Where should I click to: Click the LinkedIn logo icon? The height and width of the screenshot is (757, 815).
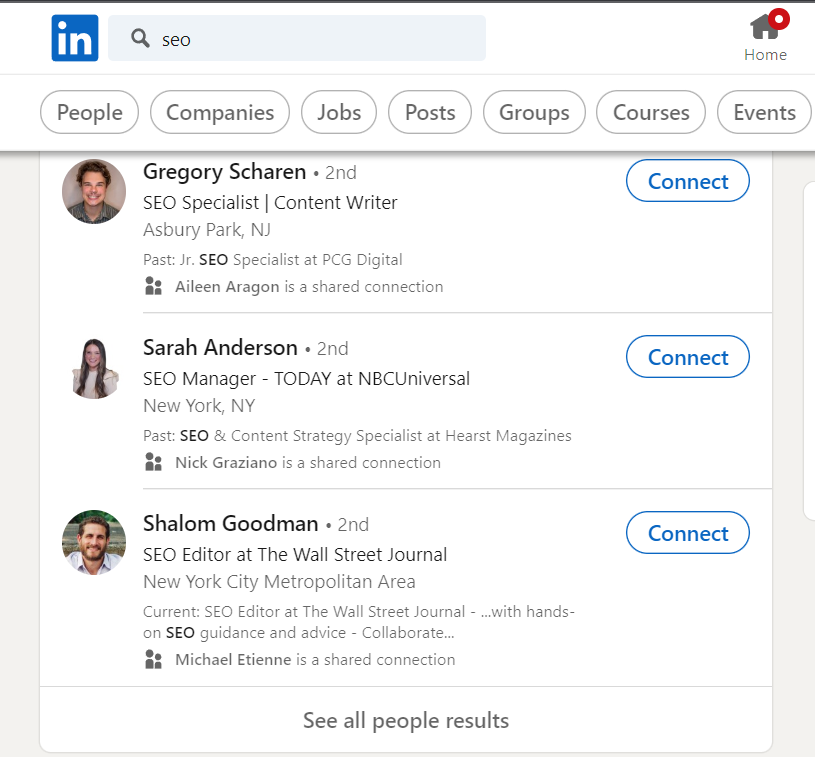coord(75,38)
